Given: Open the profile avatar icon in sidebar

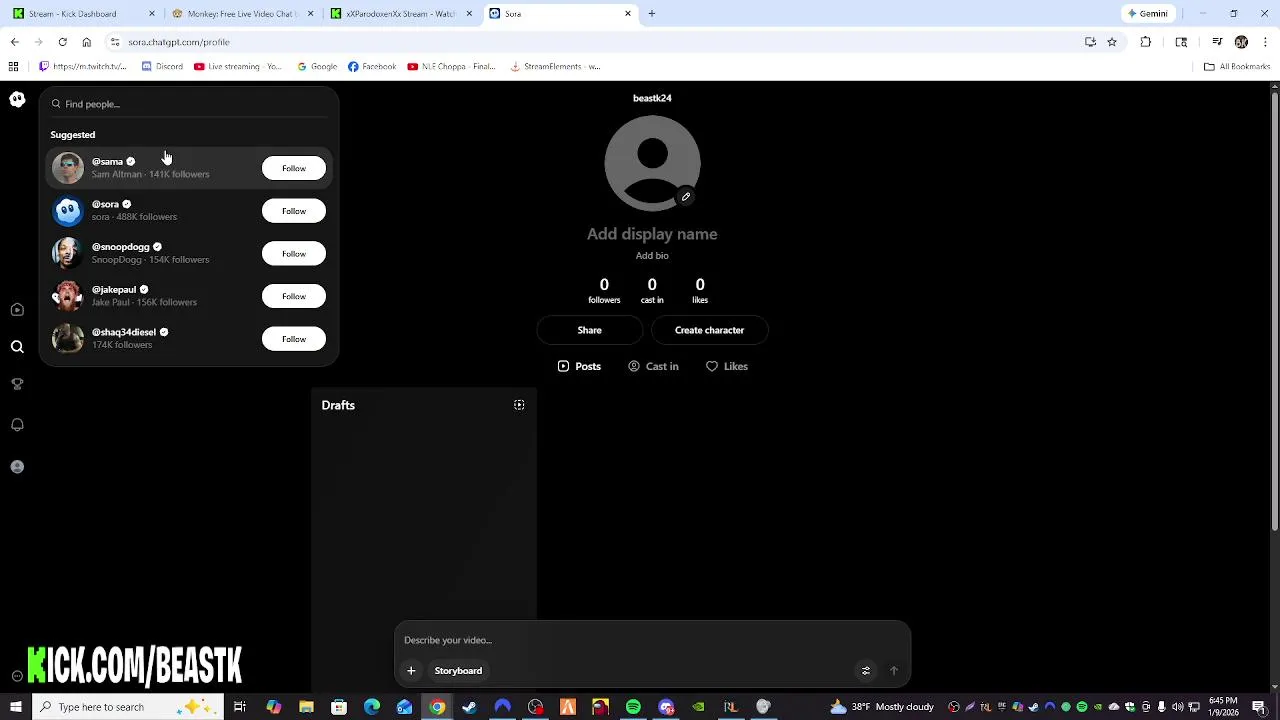Looking at the screenshot, I should (x=17, y=467).
